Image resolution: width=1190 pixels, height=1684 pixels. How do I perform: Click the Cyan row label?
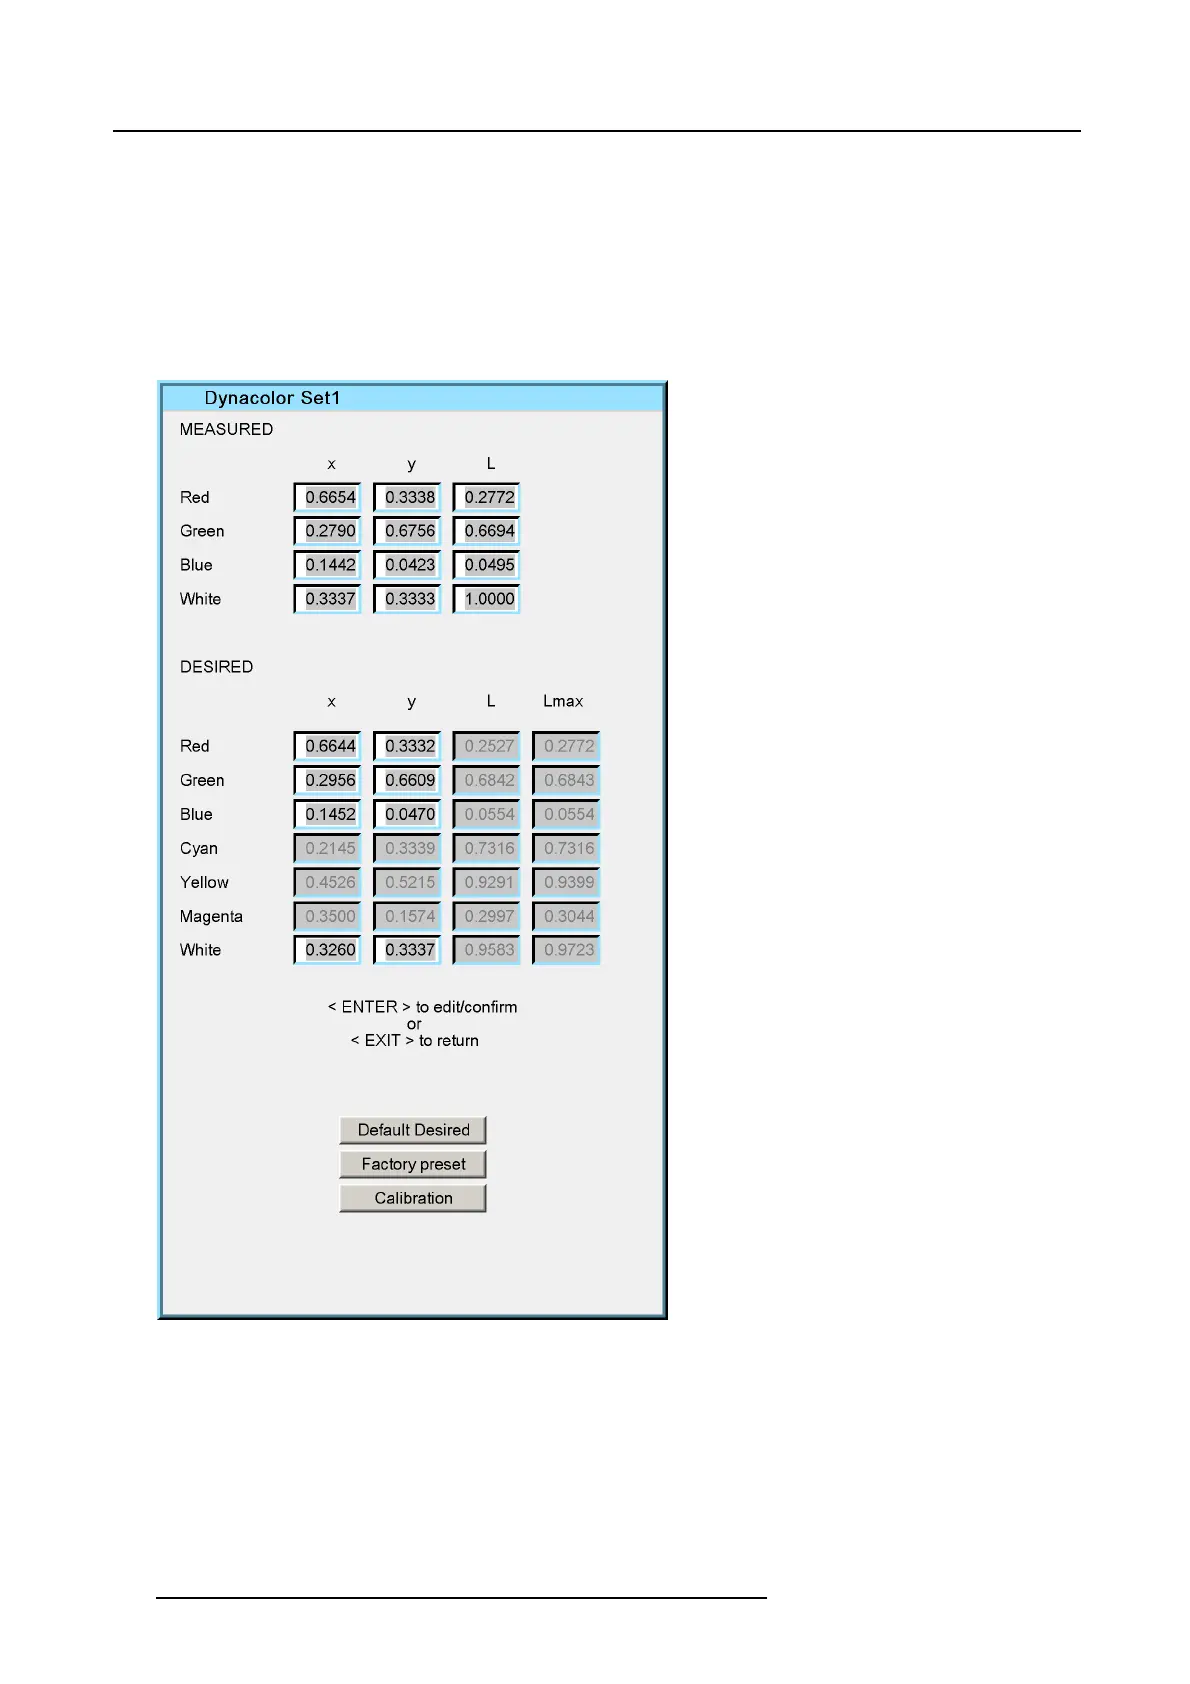click(198, 848)
